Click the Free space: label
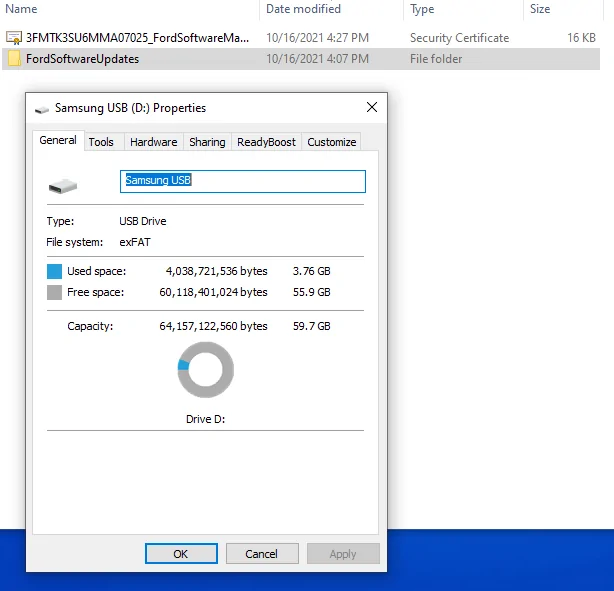Screen dimensions: 614x591 tap(96, 293)
